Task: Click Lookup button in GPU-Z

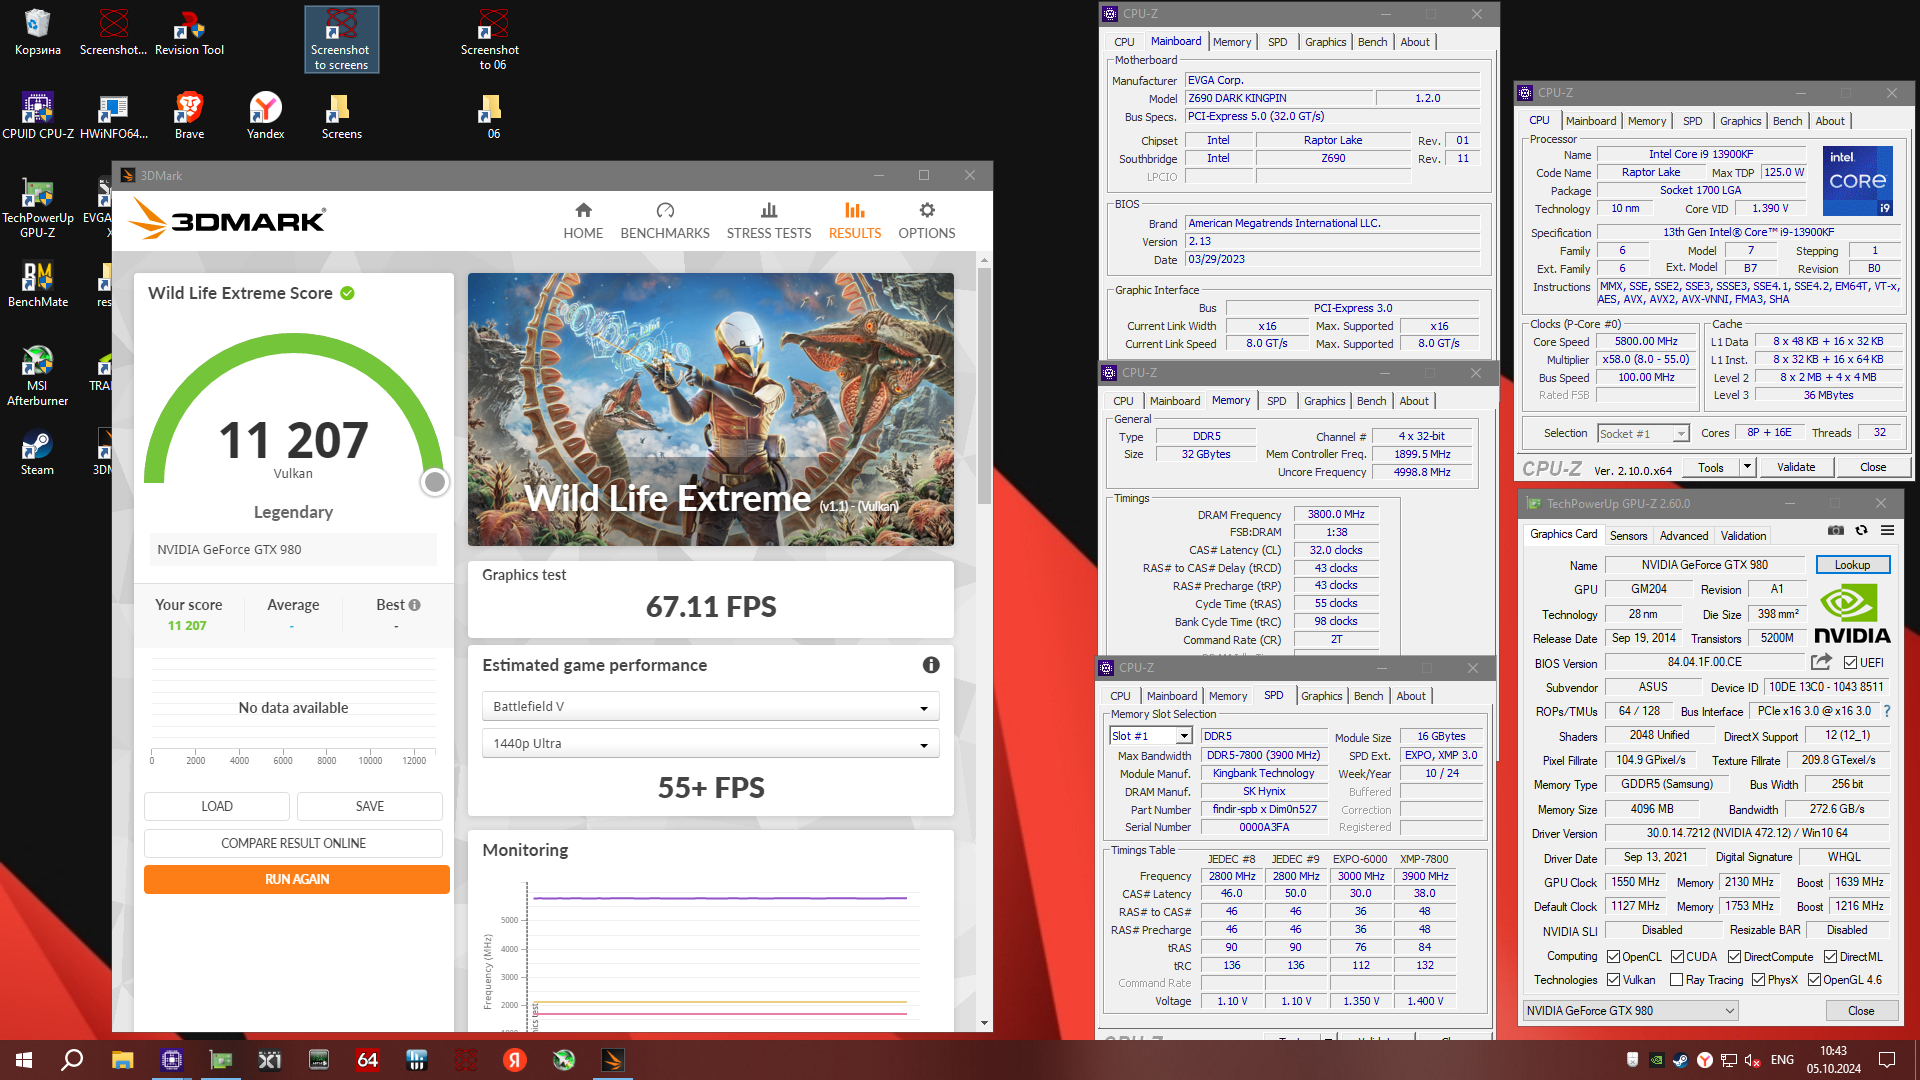Action: [1852, 565]
